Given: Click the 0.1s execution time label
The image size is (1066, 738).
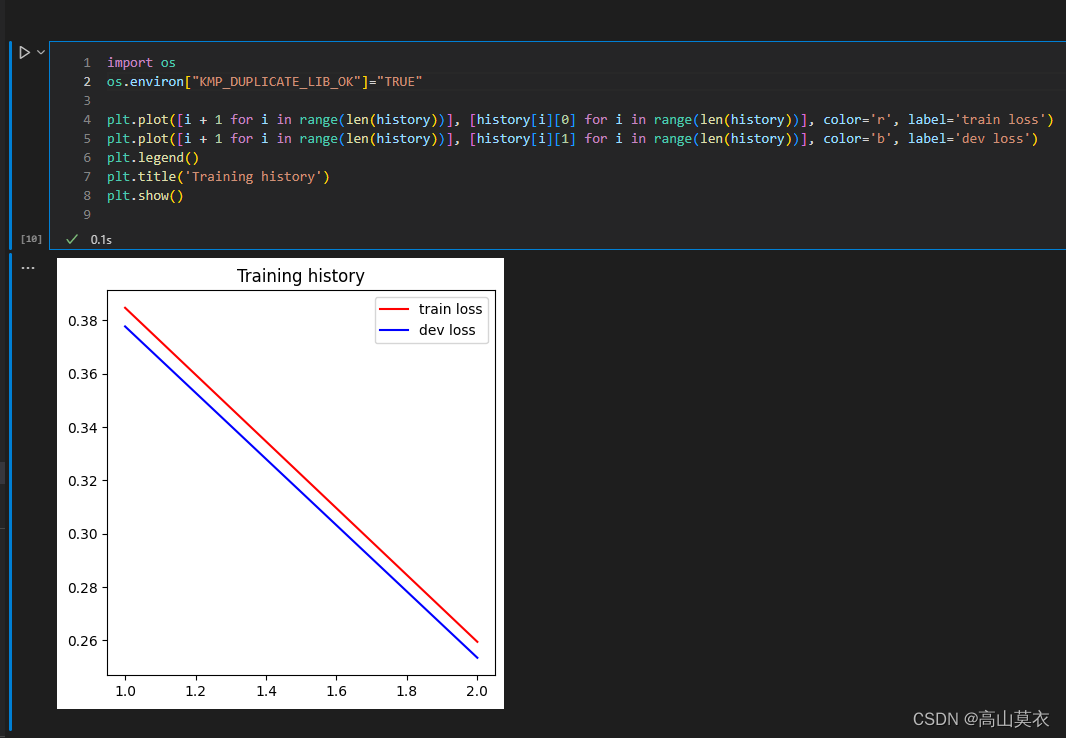Looking at the screenshot, I should [x=101, y=239].
